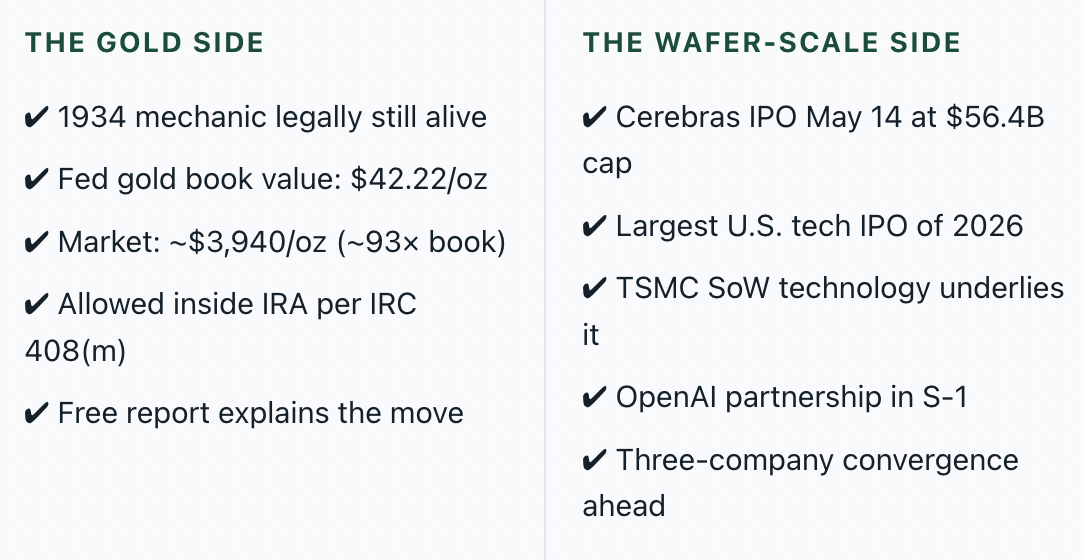This screenshot has width=1084, height=560.
Task: Click checkmark beside OpenAI partnership in S-1
Action: point(595,398)
